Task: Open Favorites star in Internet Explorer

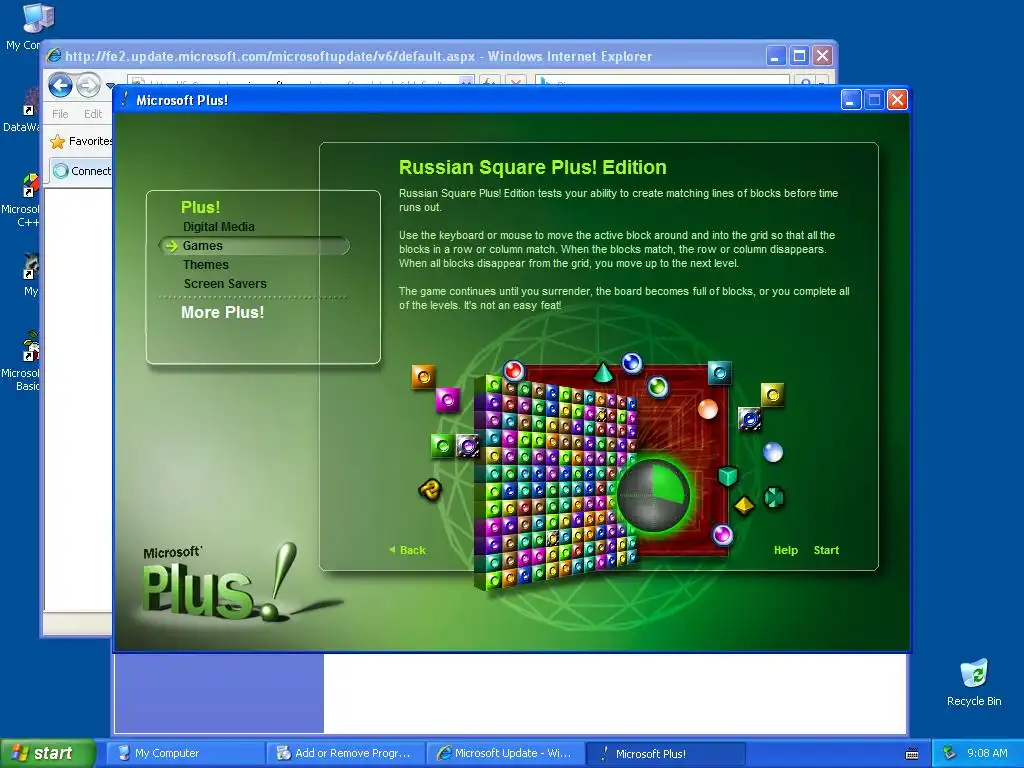Action: coord(58,141)
